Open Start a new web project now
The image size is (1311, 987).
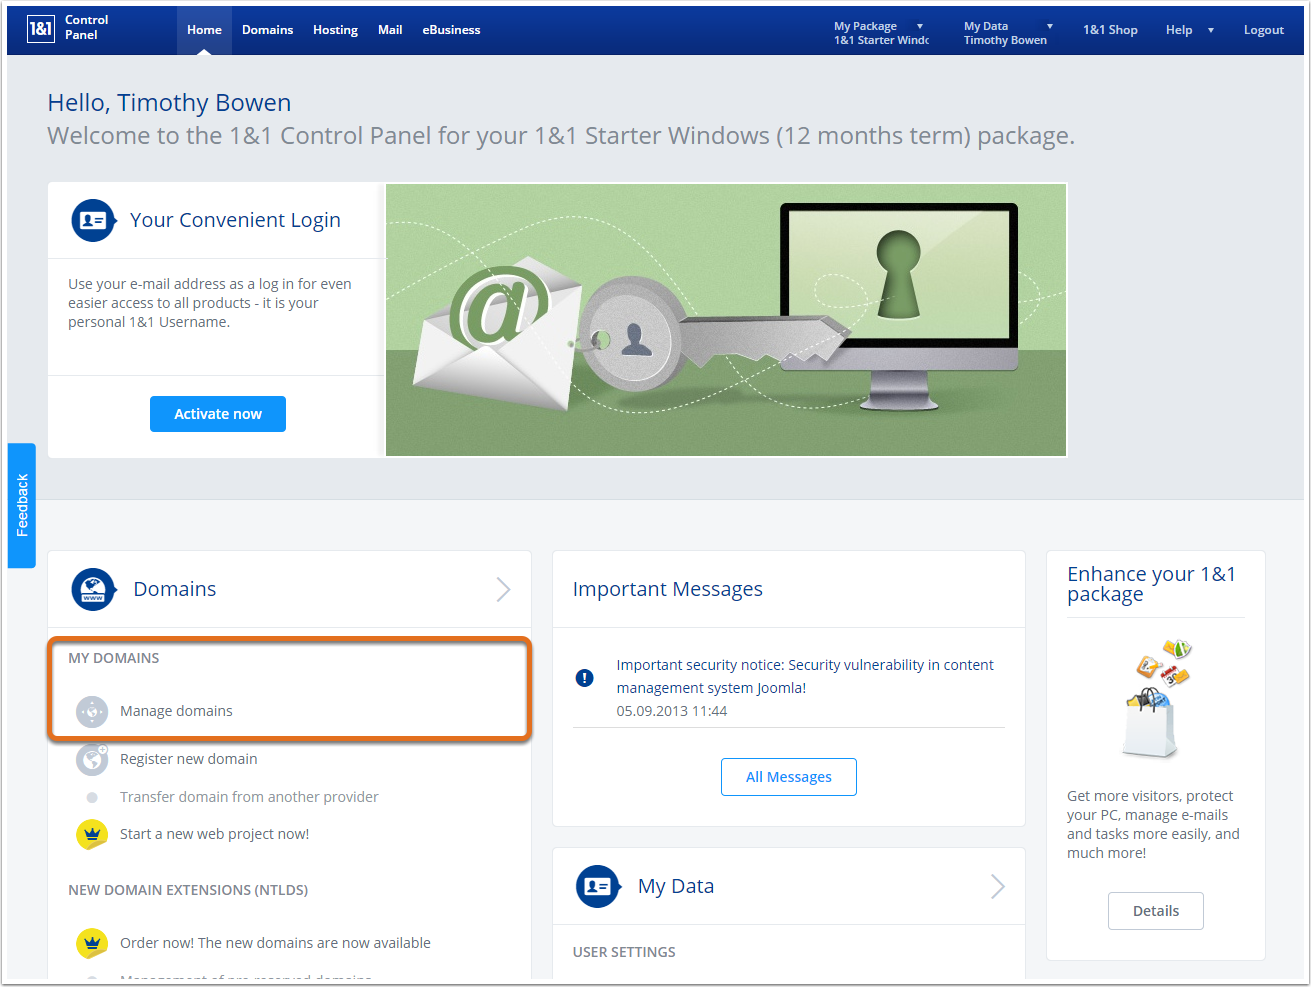pyautogui.click(x=214, y=834)
